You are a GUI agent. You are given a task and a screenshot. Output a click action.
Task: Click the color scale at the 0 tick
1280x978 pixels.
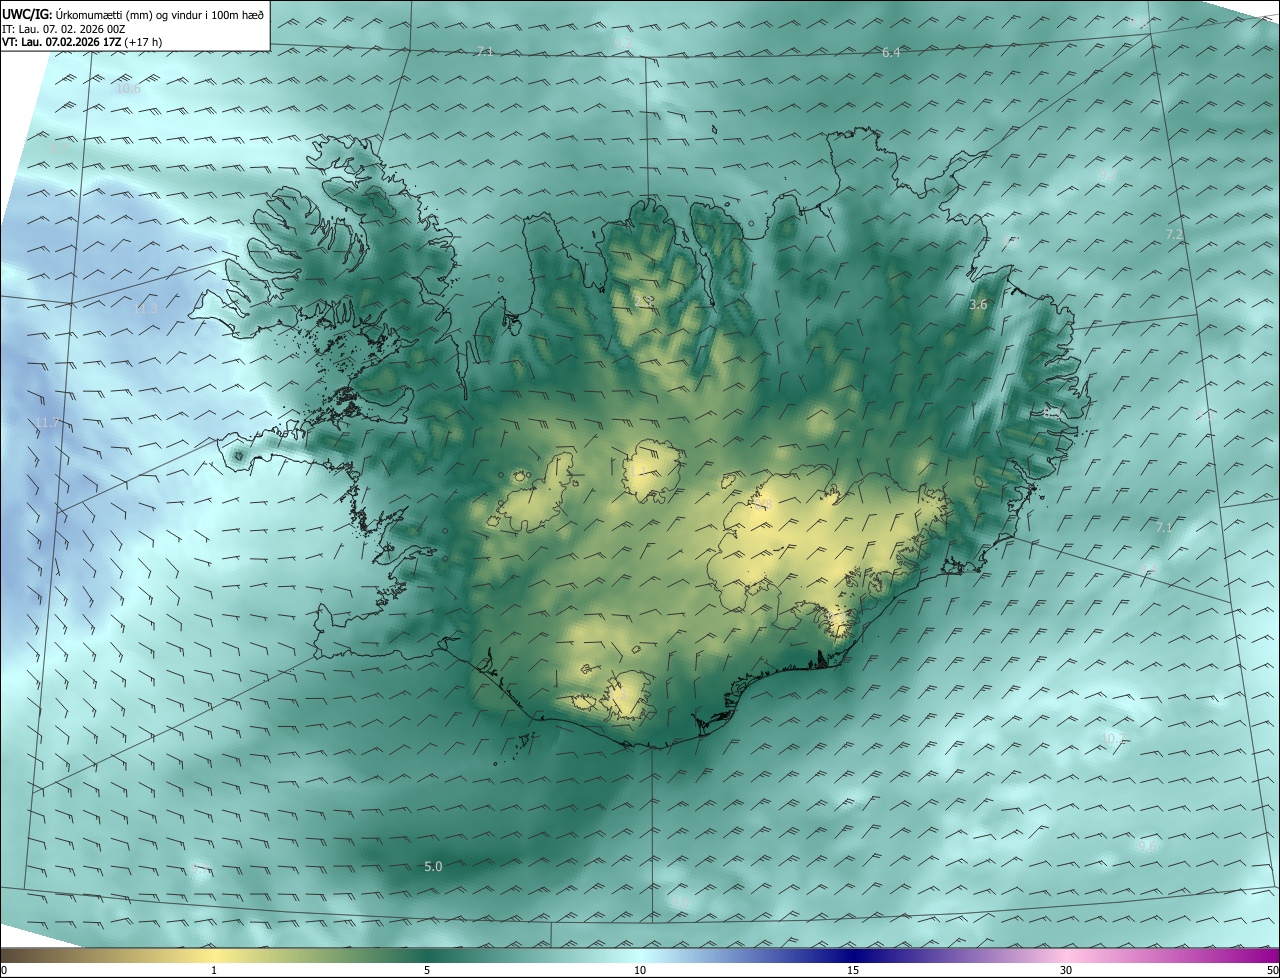3,970
